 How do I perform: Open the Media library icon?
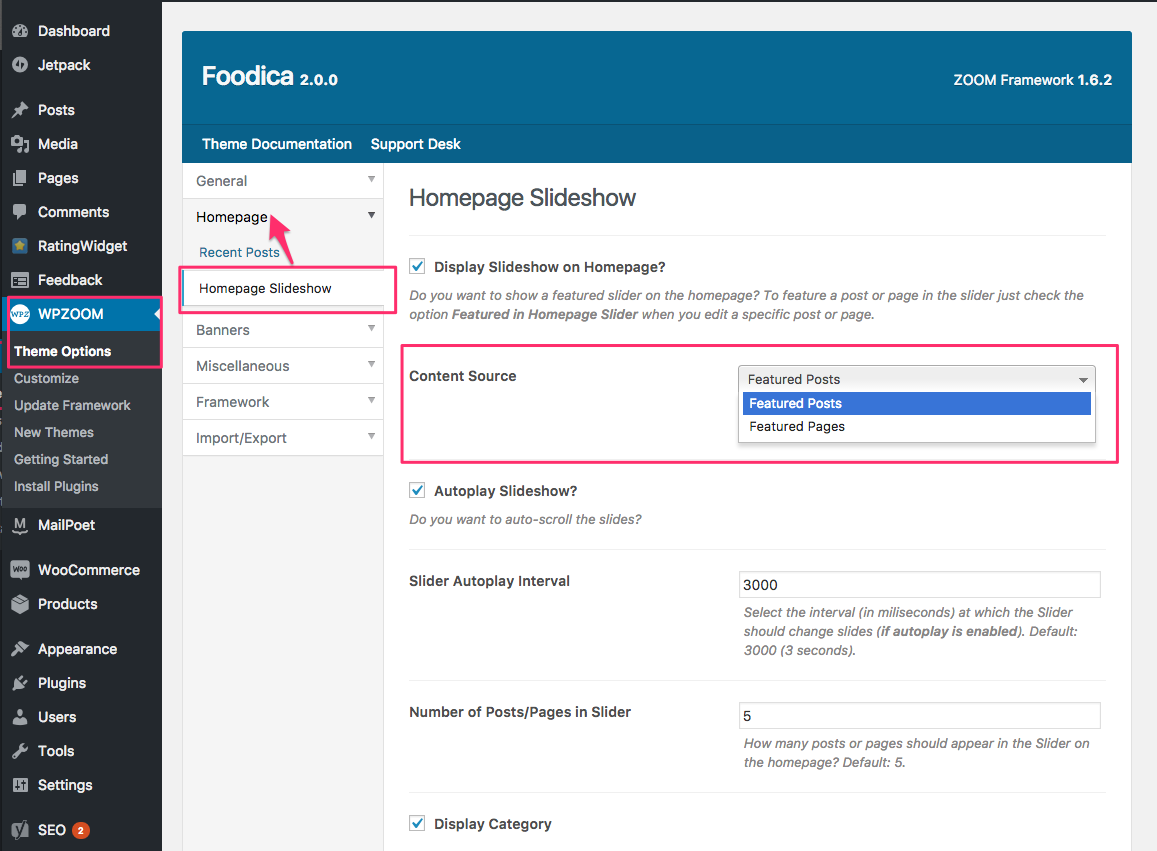pos(20,144)
